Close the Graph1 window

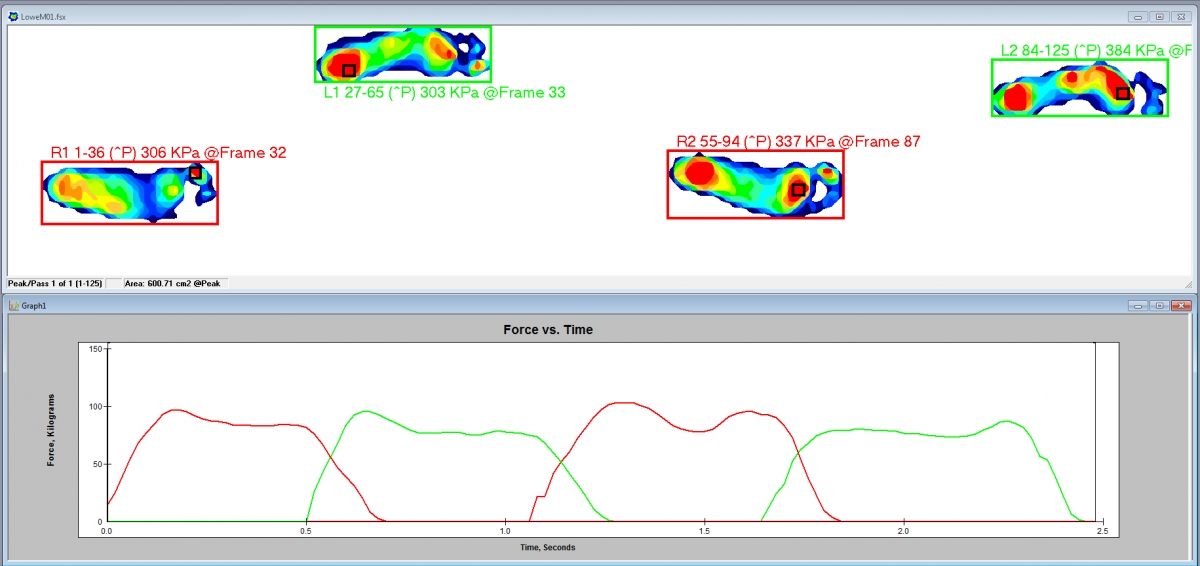pos(1181,305)
